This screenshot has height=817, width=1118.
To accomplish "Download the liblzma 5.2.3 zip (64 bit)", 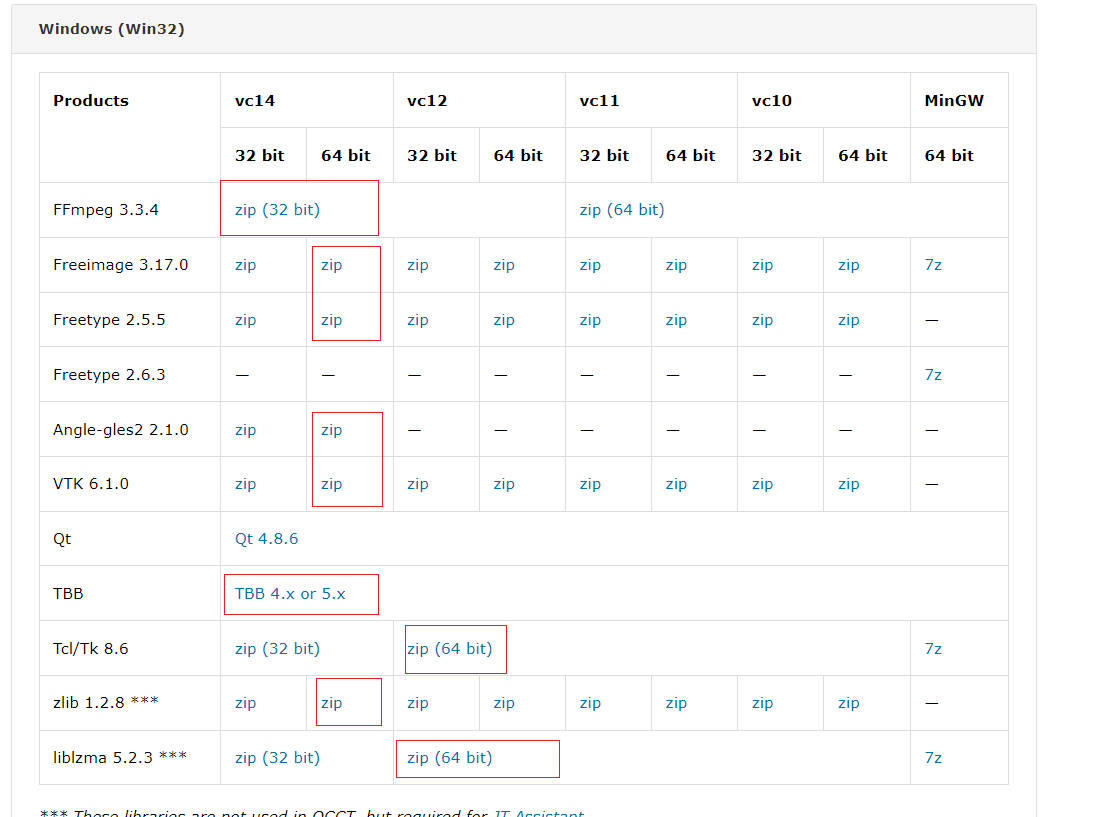I will [x=449, y=758].
